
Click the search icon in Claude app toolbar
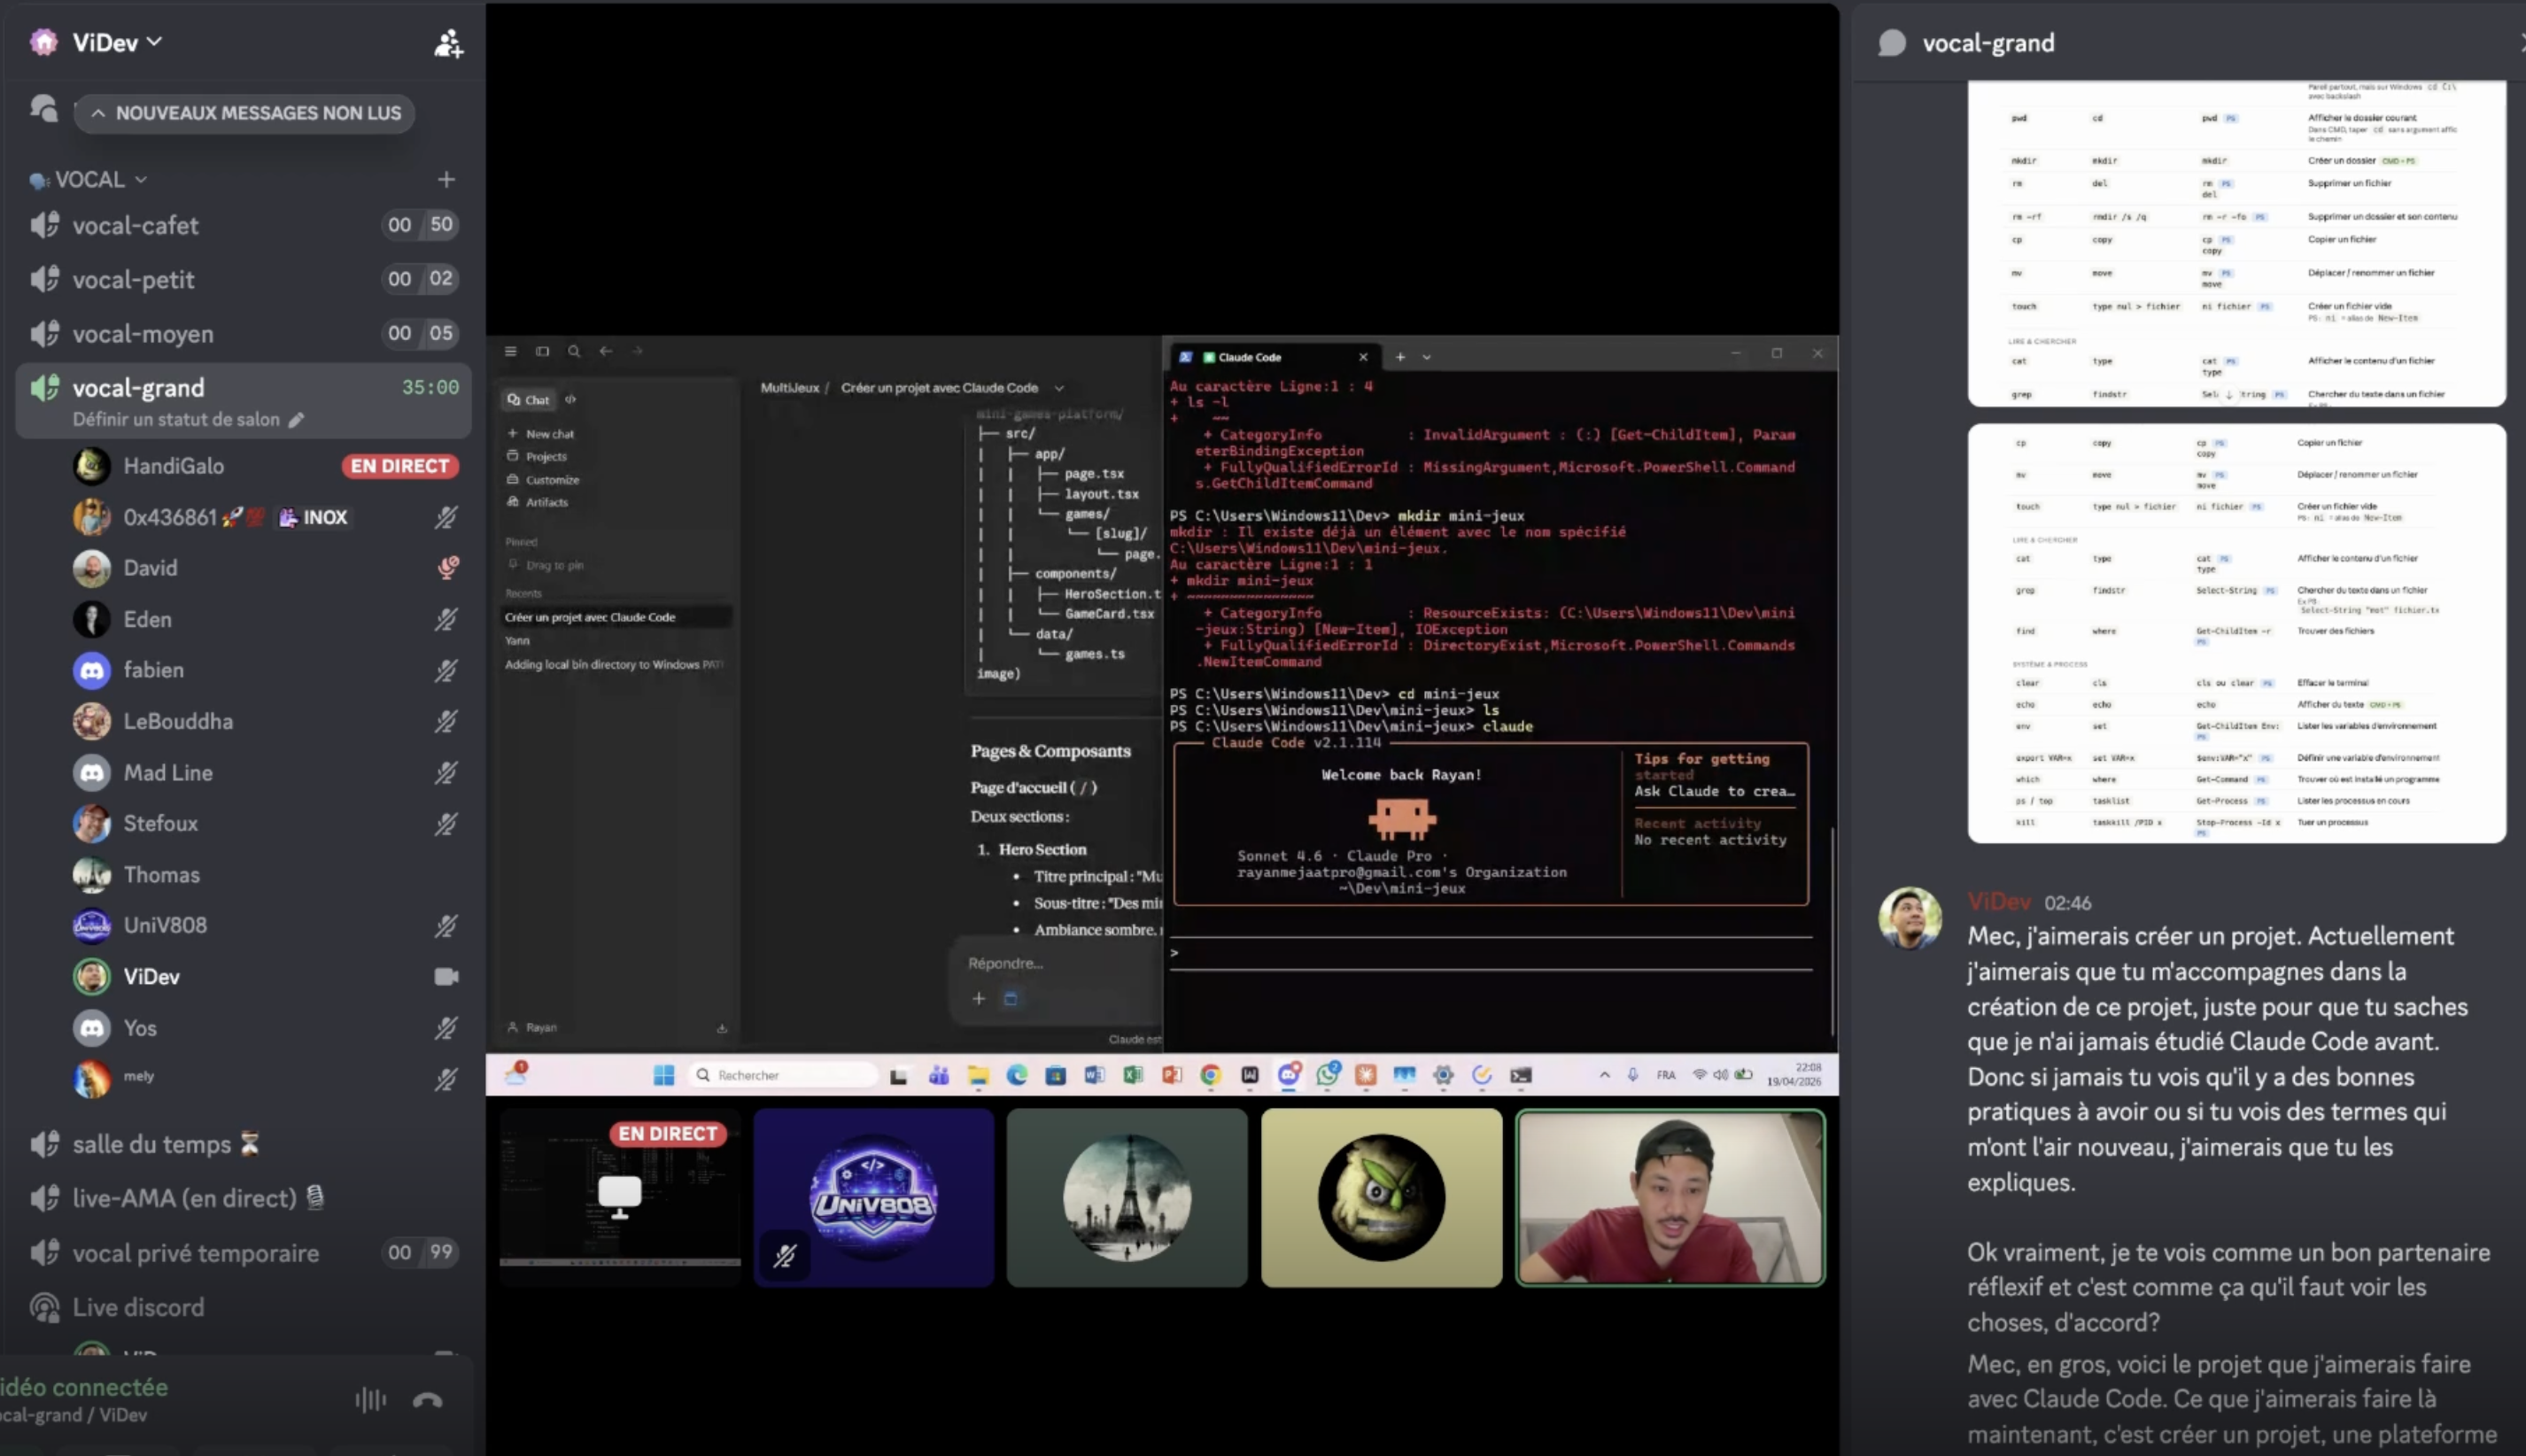pyautogui.click(x=574, y=351)
